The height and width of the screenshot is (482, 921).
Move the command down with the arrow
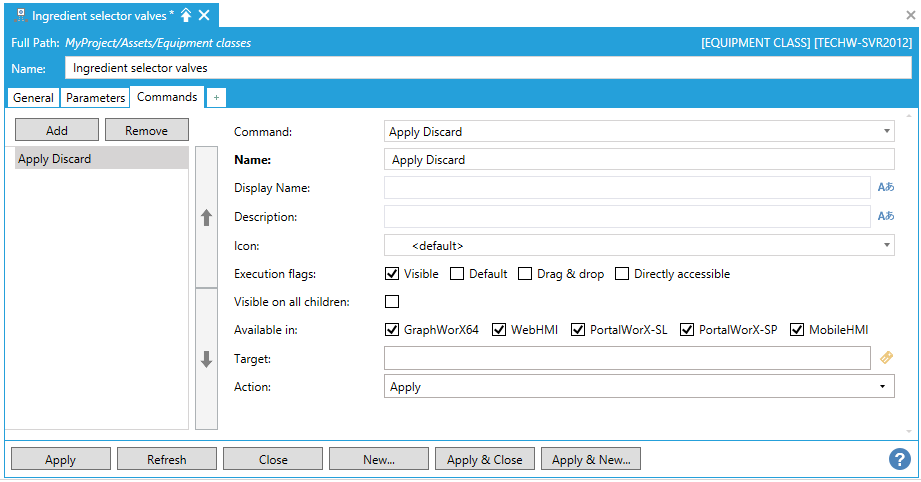pos(207,360)
